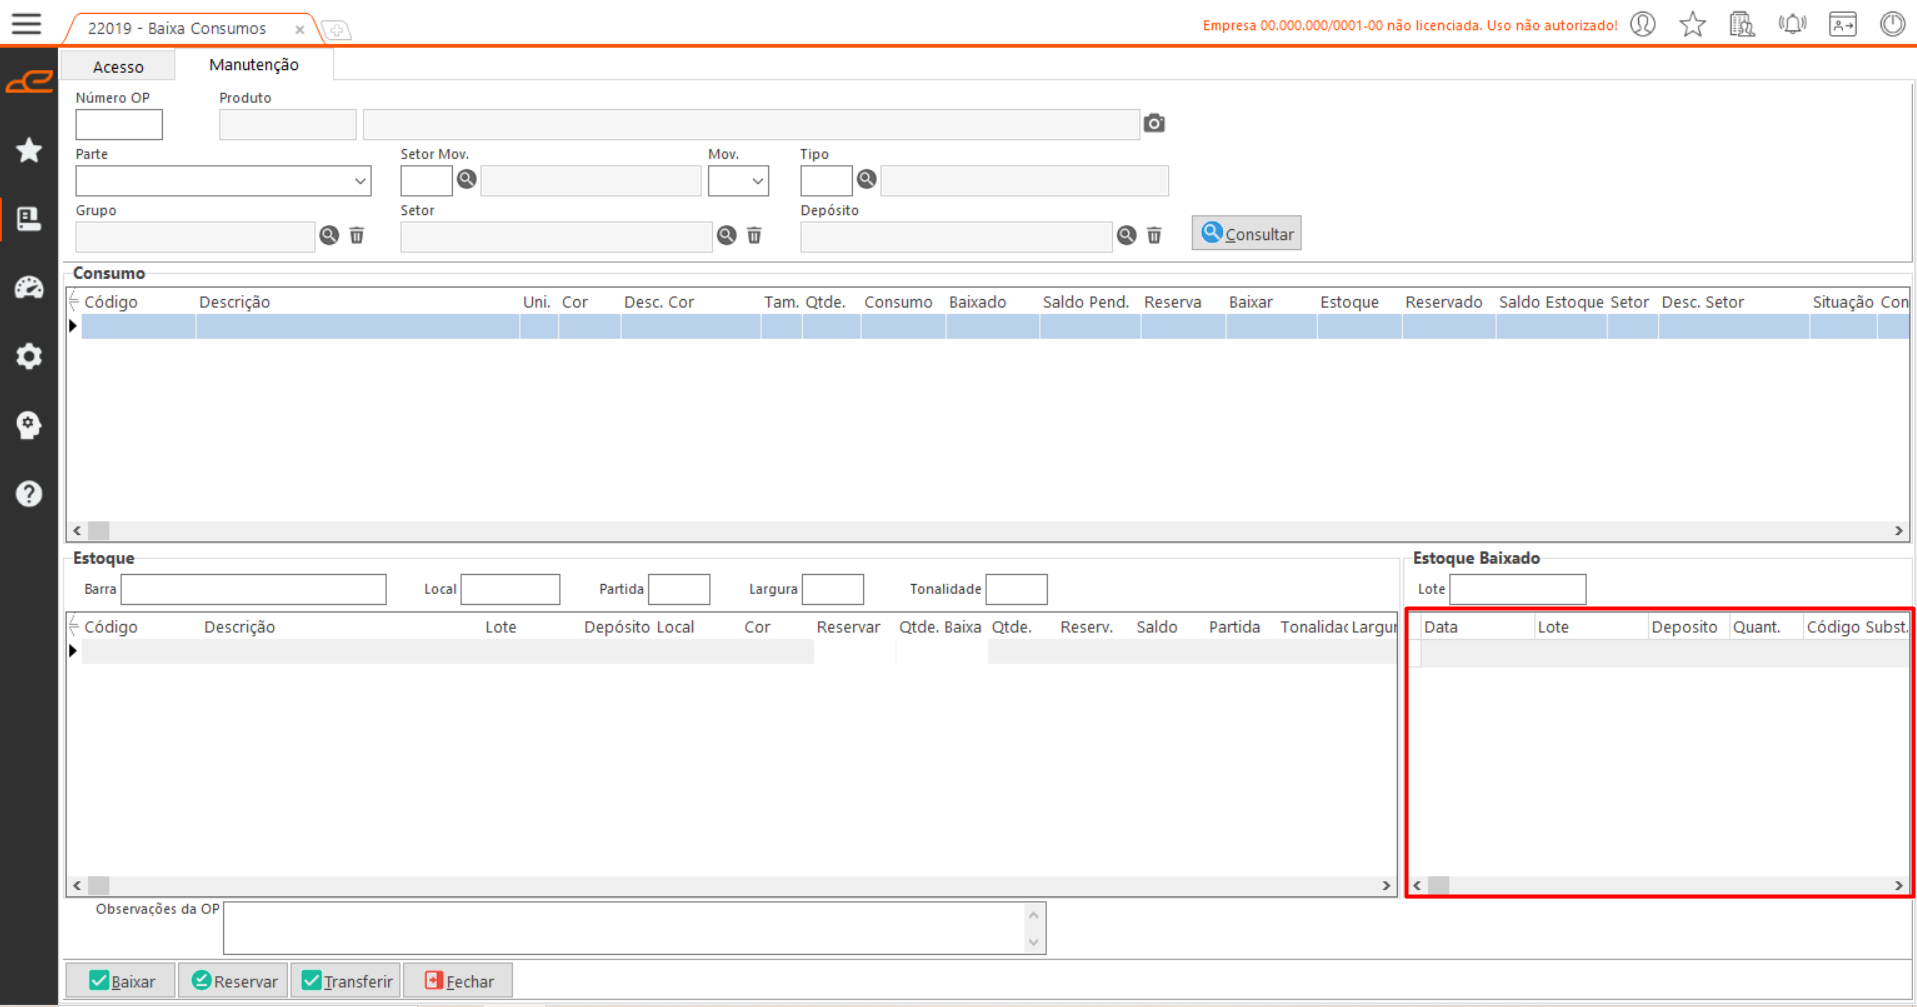Open the hamburger menu at top left
Screen dimensions: 1917x1007
coord(27,24)
